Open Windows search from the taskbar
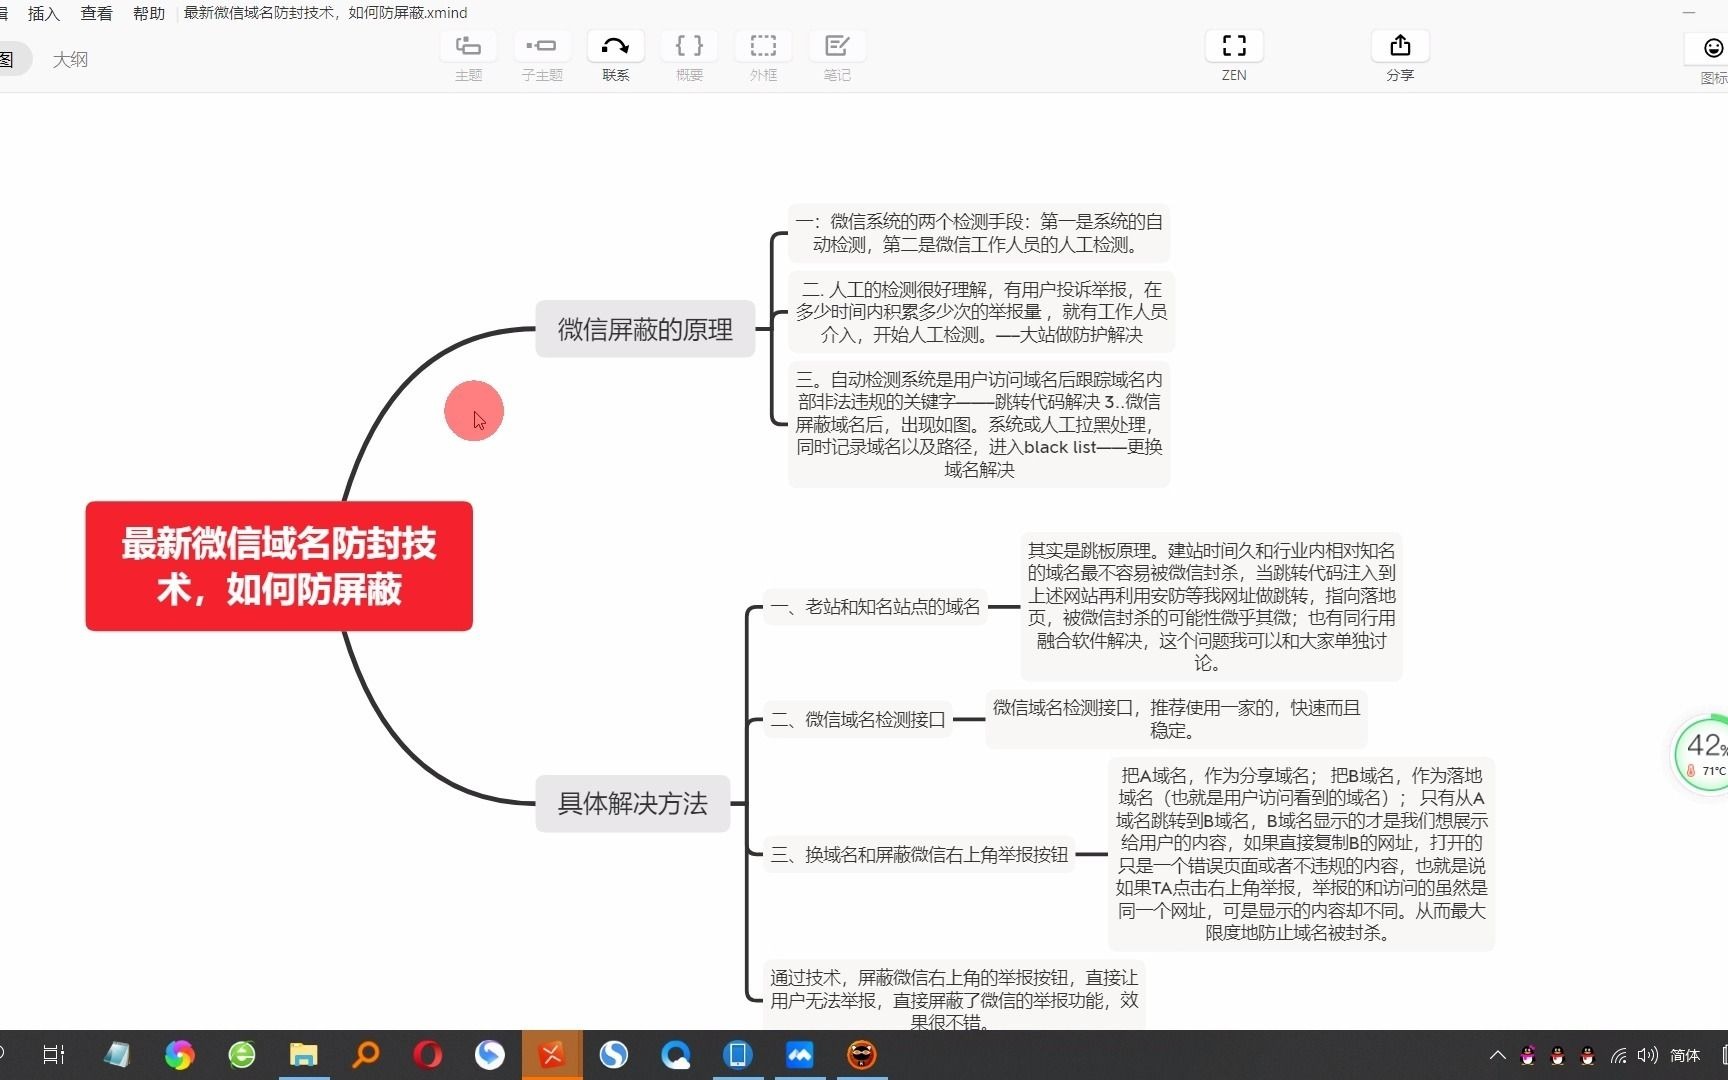The height and width of the screenshot is (1080, 1728). coord(366,1055)
